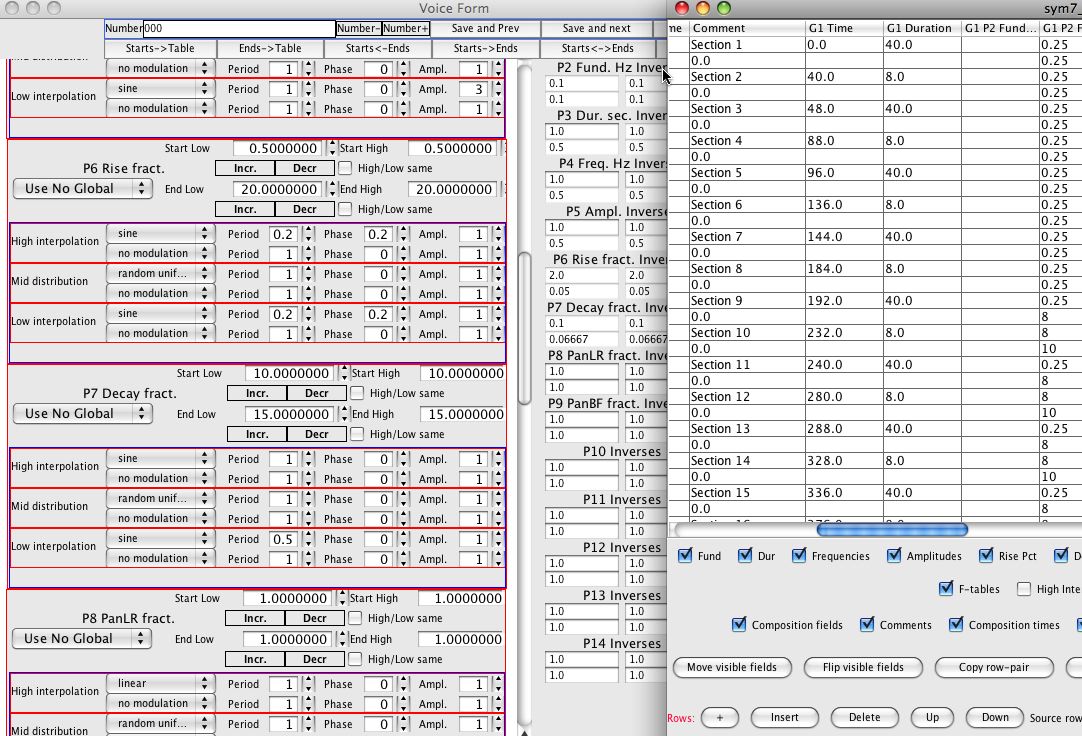This screenshot has height=736, width=1082.
Task: Toggle the Rise Pct checkbox
Action: 986,555
